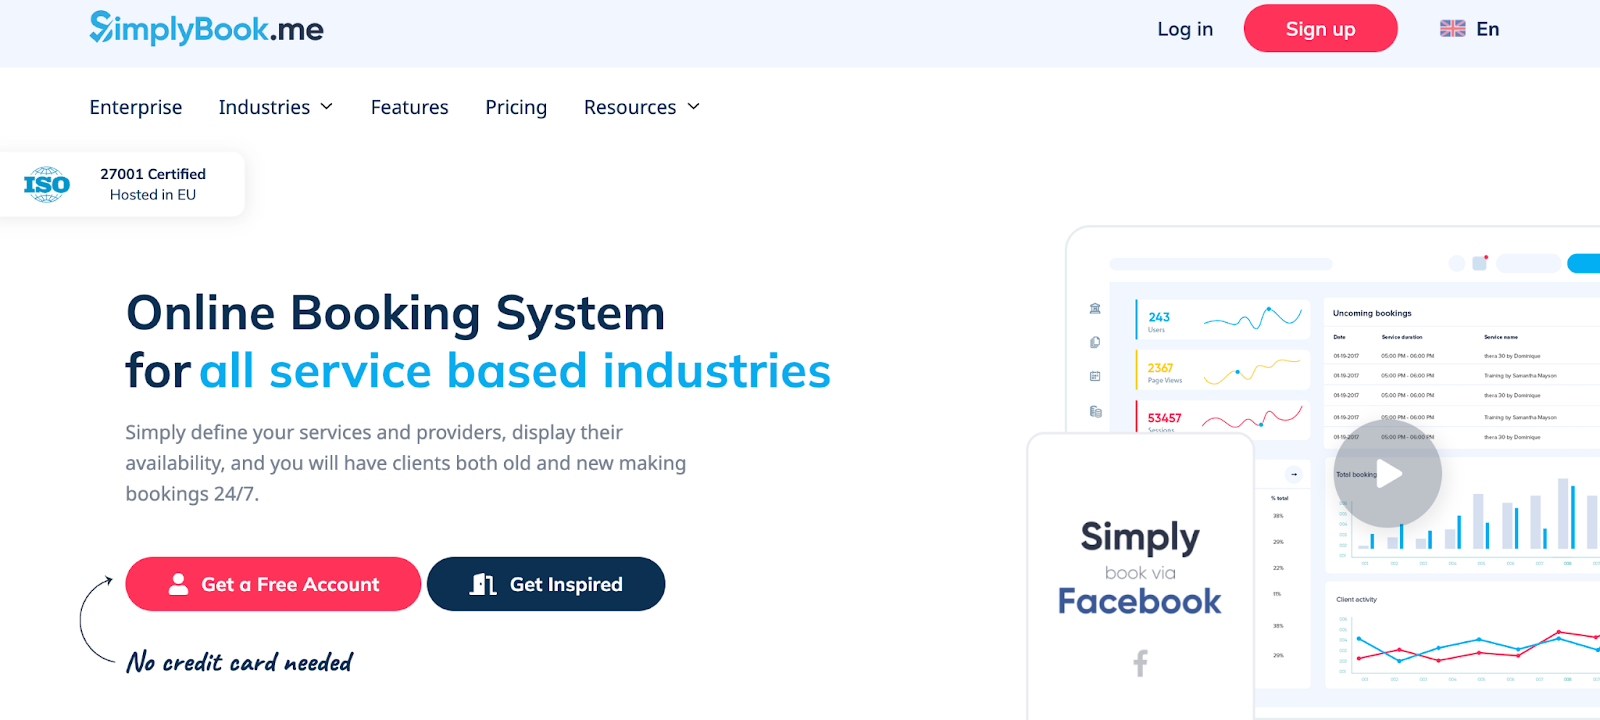Open the En language selector
Image resolution: width=1600 pixels, height=720 pixels.
(x=1470, y=29)
